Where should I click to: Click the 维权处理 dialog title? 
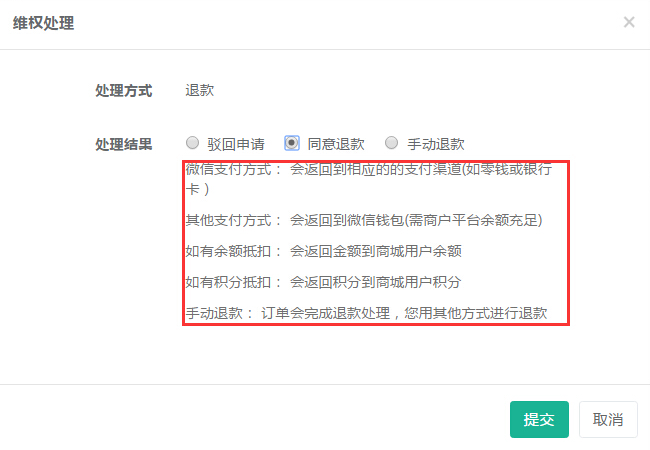pyautogui.click(x=44, y=23)
